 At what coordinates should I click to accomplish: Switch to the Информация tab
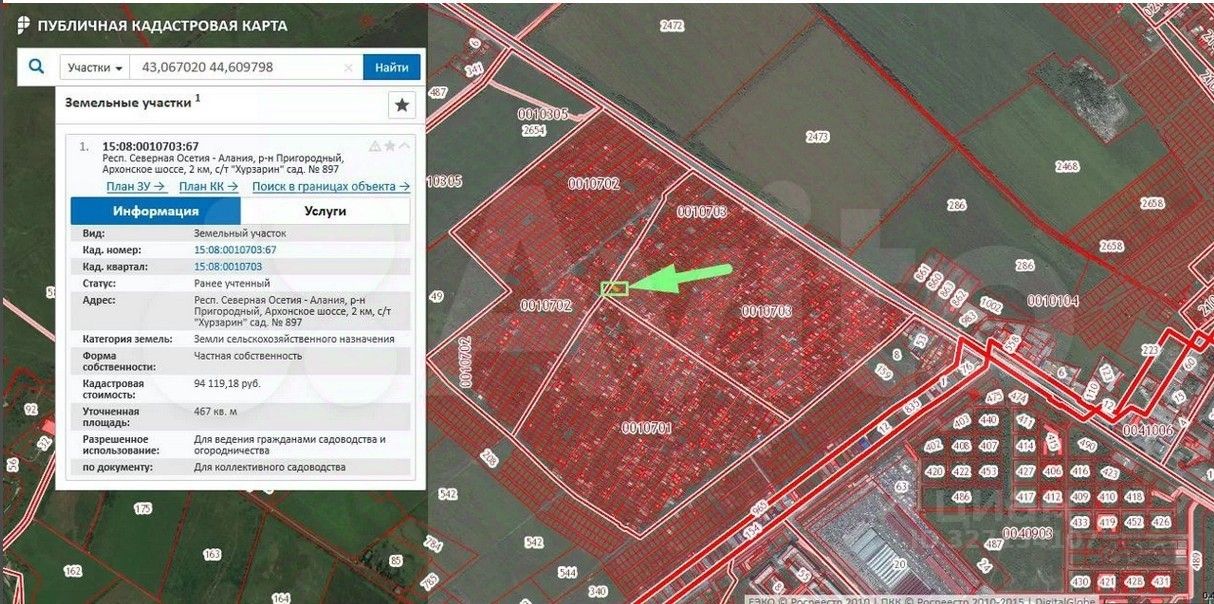(156, 211)
